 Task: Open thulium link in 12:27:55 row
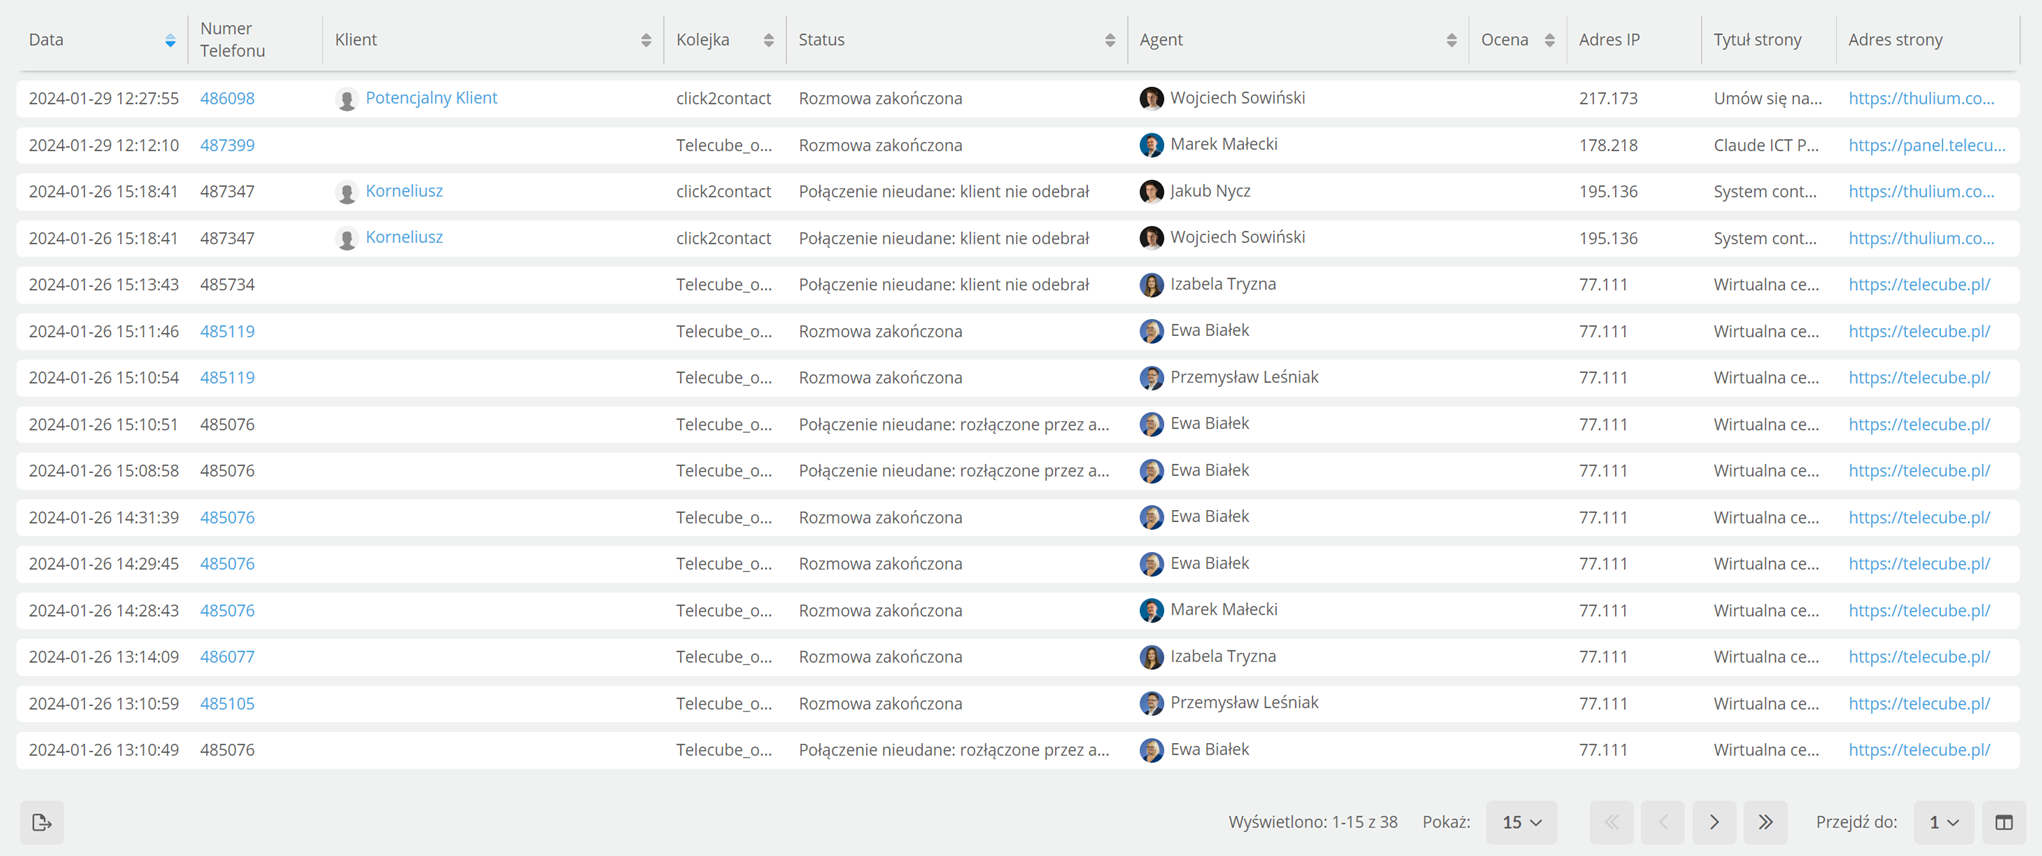(x=1921, y=98)
